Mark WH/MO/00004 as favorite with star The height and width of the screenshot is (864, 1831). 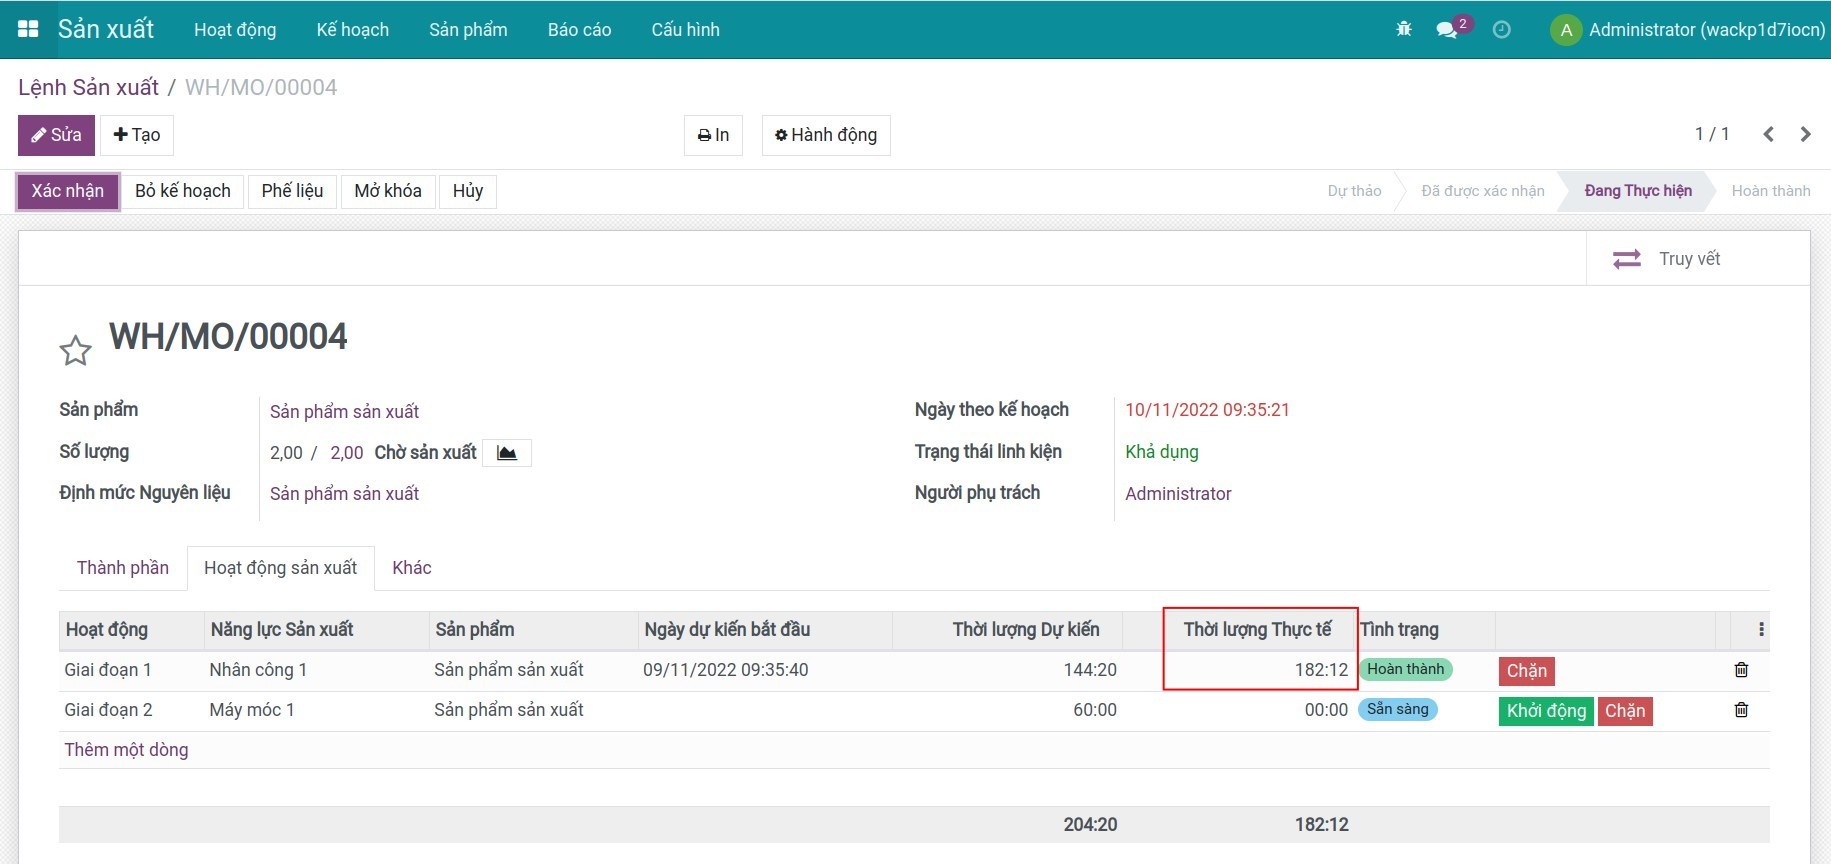point(75,351)
